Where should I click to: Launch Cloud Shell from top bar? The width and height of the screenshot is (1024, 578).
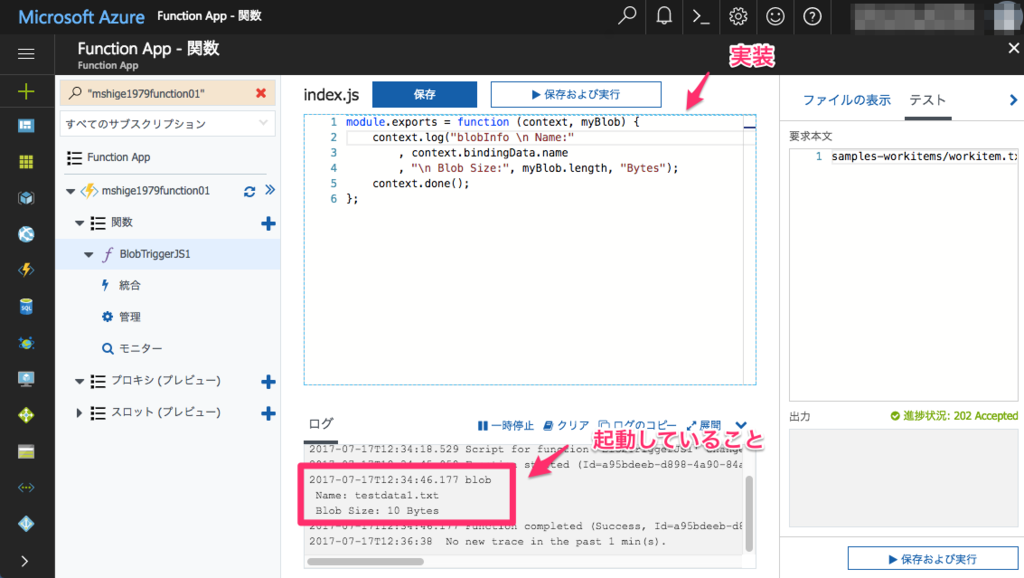pos(701,16)
